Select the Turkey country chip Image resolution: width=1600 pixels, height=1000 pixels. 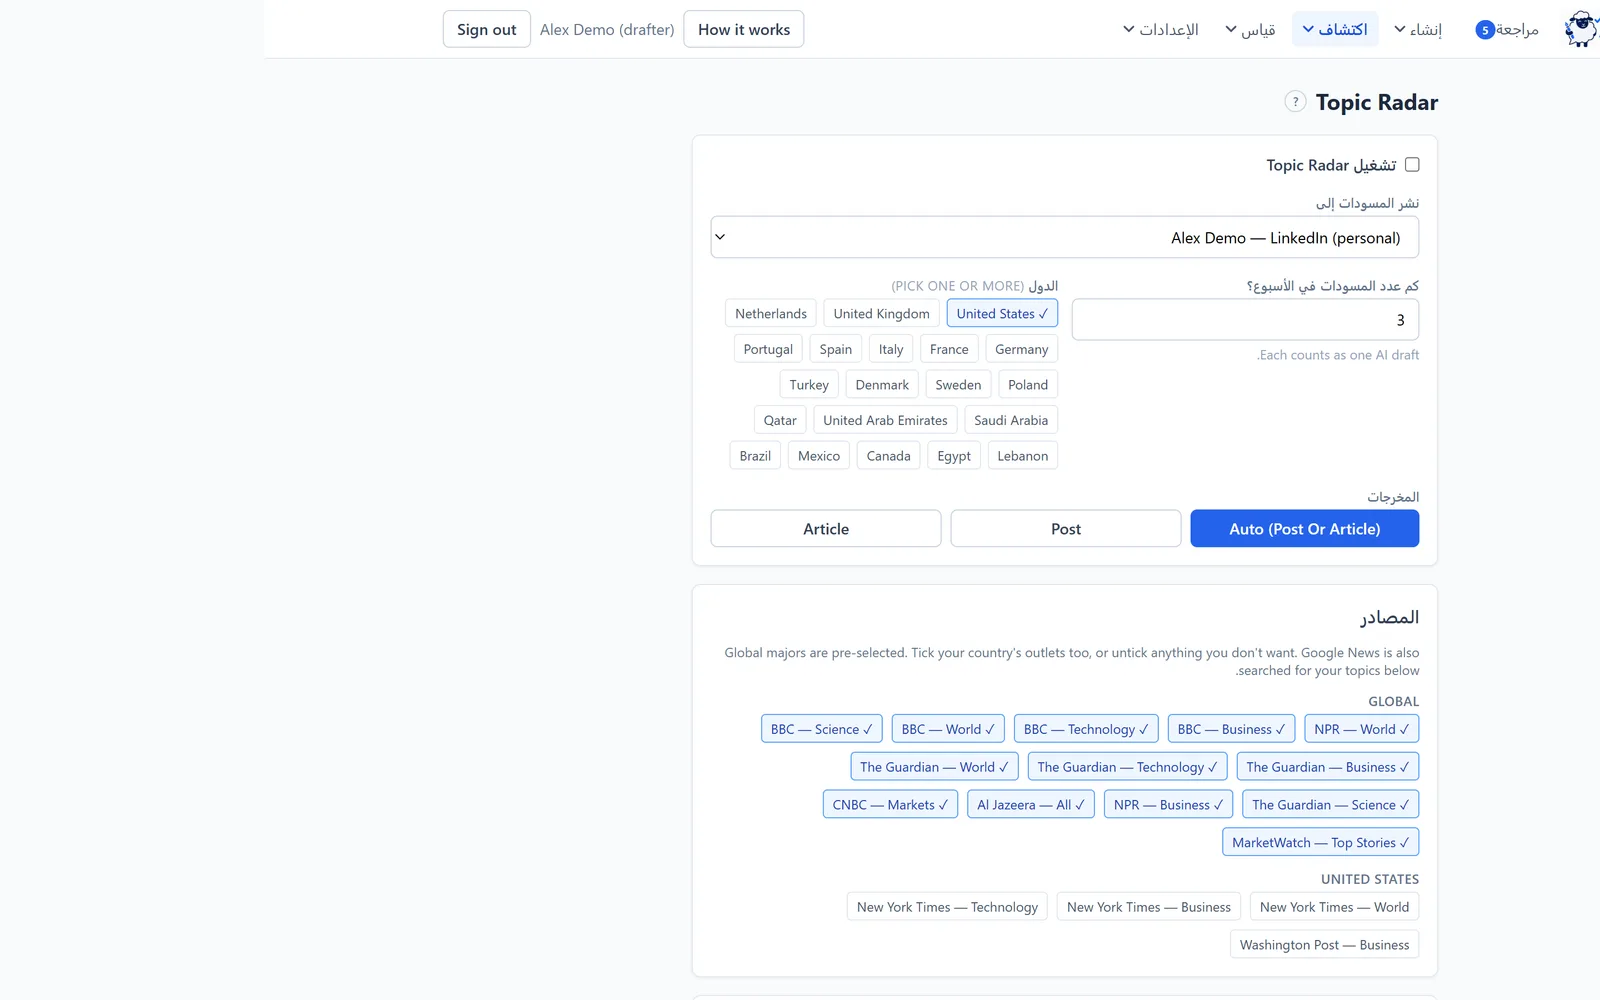click(809, 385)
